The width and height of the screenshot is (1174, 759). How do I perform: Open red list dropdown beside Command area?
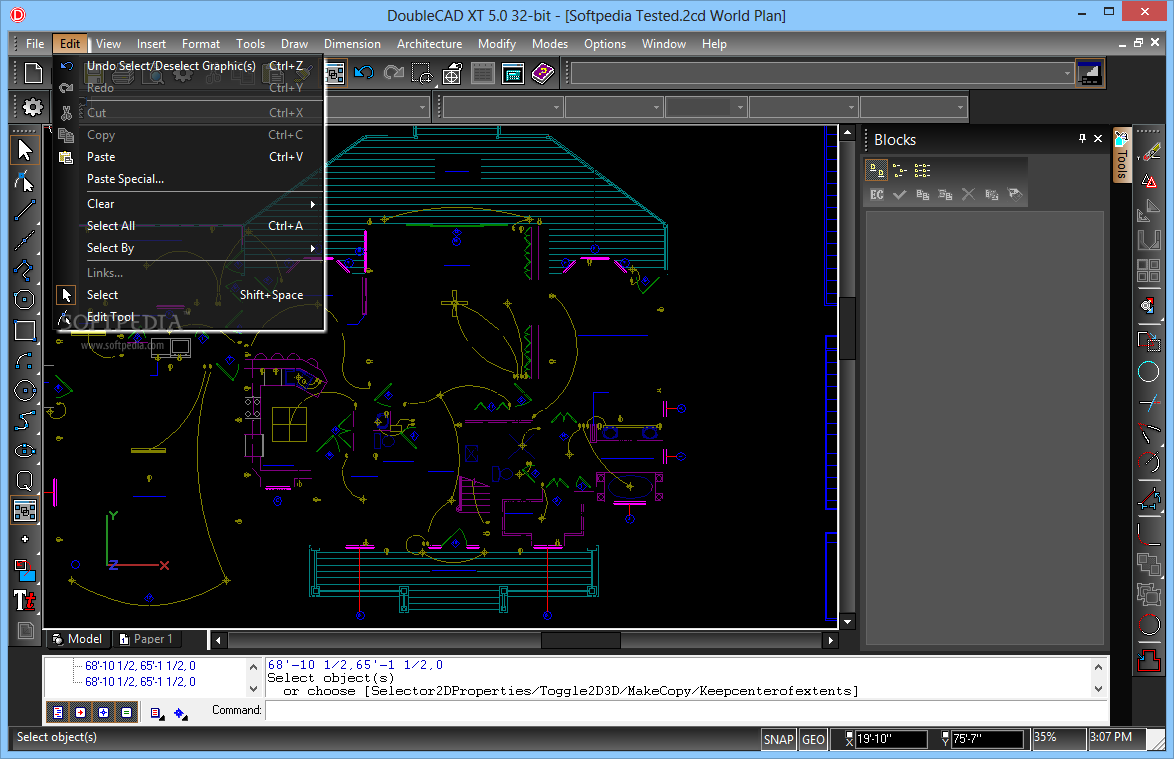156,713
